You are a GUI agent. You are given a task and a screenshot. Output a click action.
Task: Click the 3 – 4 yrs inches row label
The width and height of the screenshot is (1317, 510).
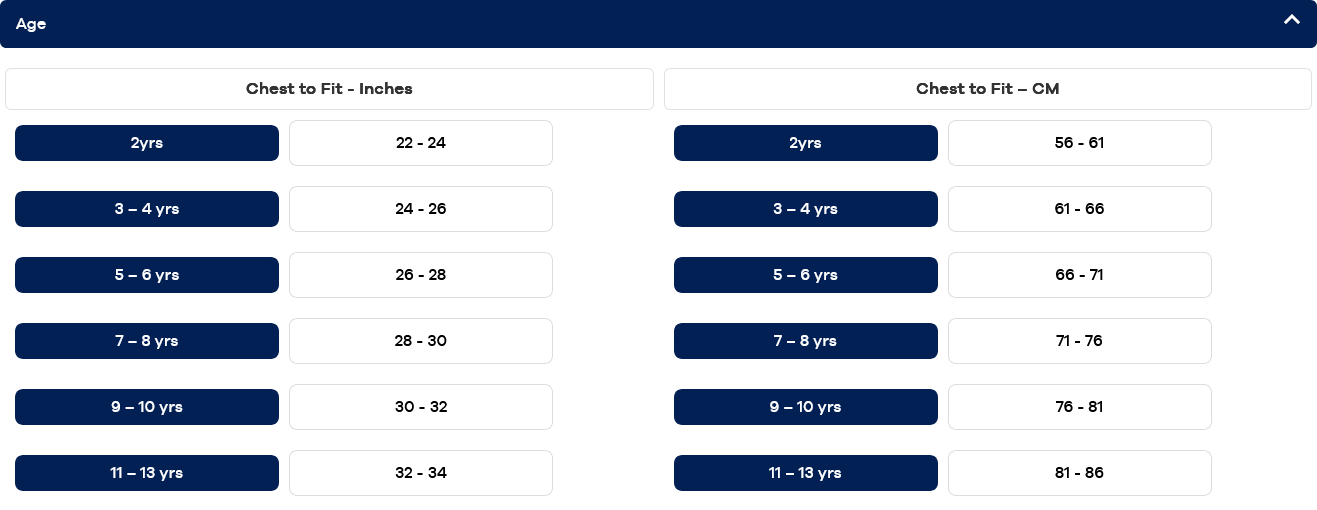pyautogui.click(x=147, y=209)
